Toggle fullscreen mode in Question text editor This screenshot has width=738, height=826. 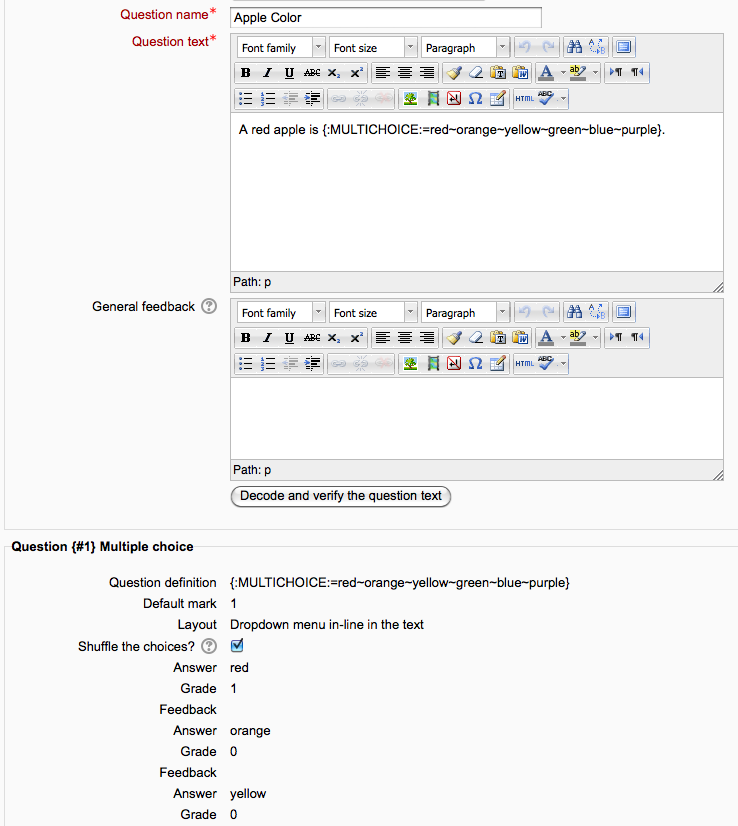(624, 47)
